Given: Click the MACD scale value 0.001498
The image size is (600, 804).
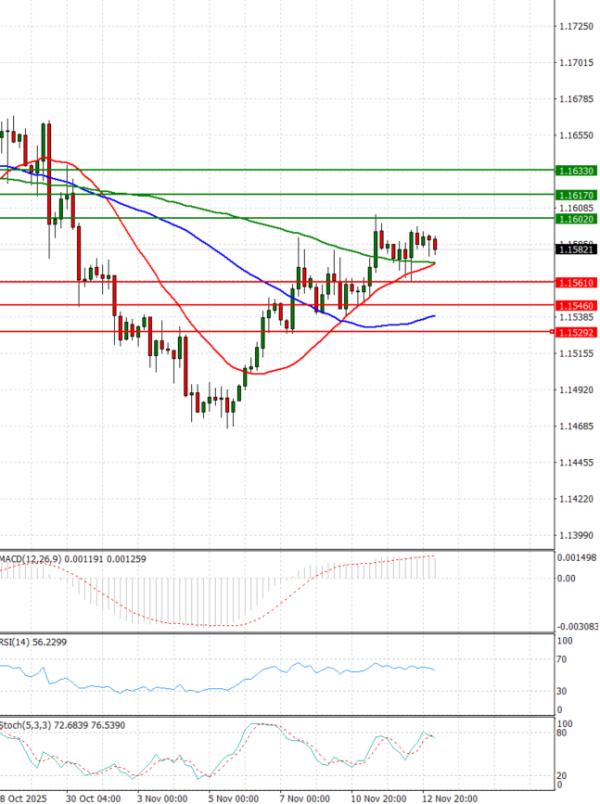Looking at the screenshot, I should [577, 559].
